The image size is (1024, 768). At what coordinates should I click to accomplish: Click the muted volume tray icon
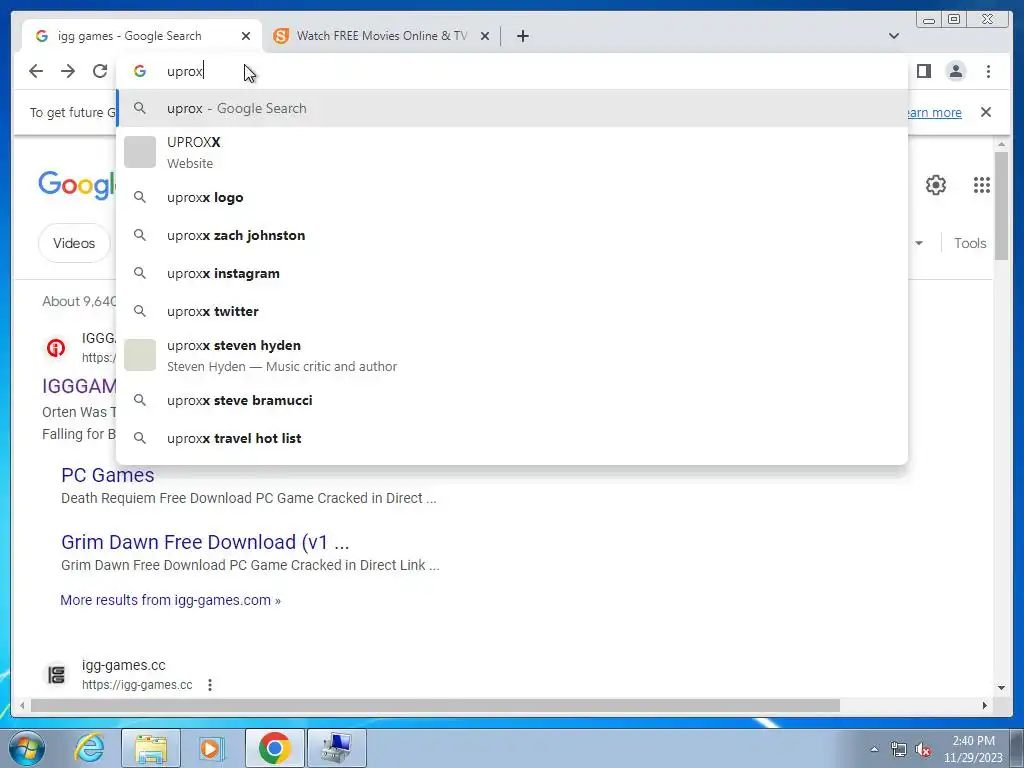click(923, 749)
